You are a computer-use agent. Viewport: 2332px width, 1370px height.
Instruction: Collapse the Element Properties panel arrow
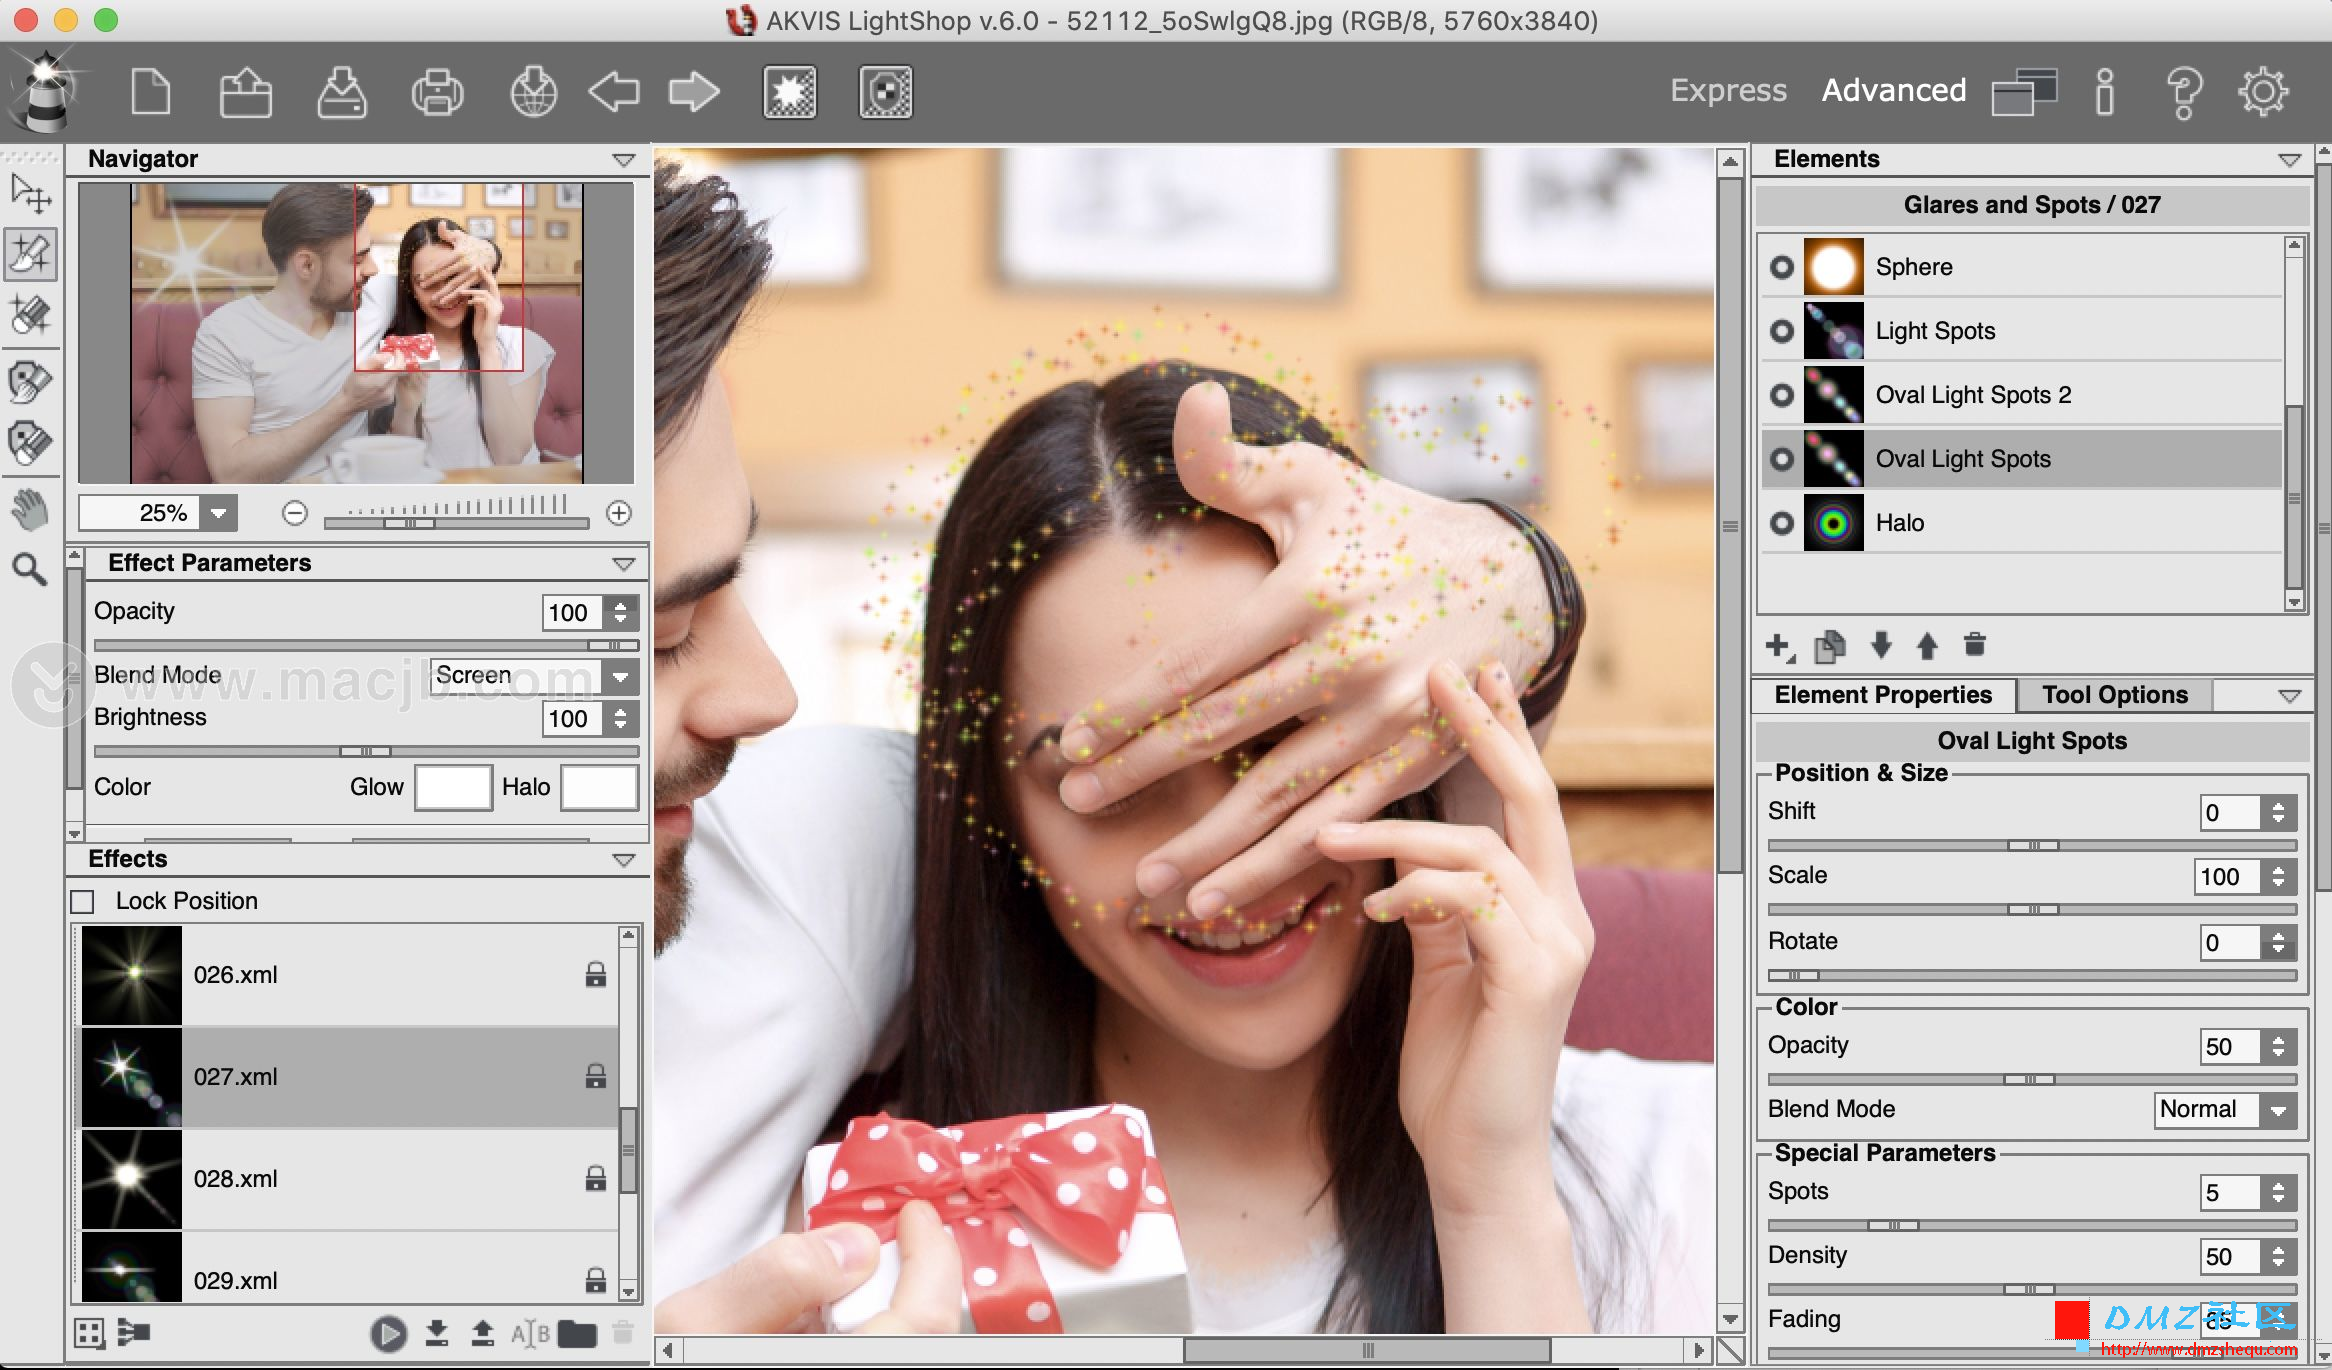[x=2289, y=696]
